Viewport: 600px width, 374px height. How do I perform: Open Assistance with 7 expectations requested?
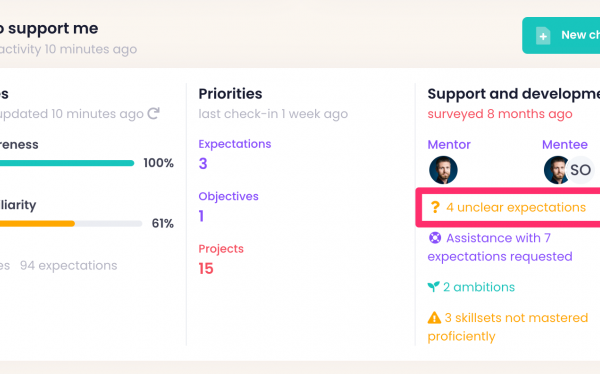point(500,247)
